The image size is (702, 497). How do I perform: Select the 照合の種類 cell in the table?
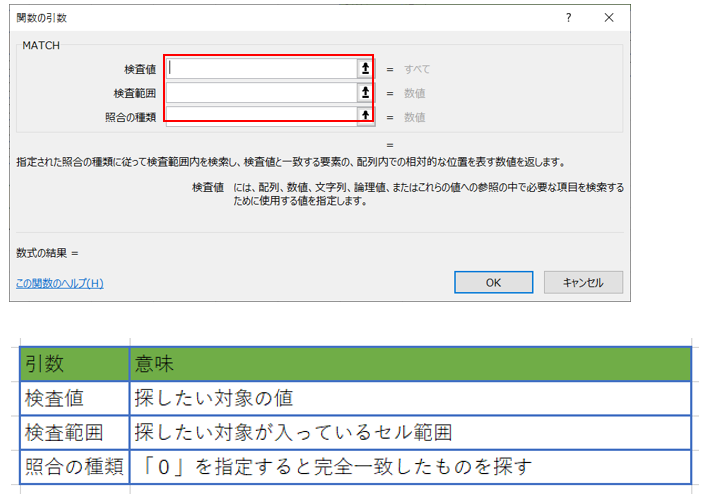tap(74, 467)
